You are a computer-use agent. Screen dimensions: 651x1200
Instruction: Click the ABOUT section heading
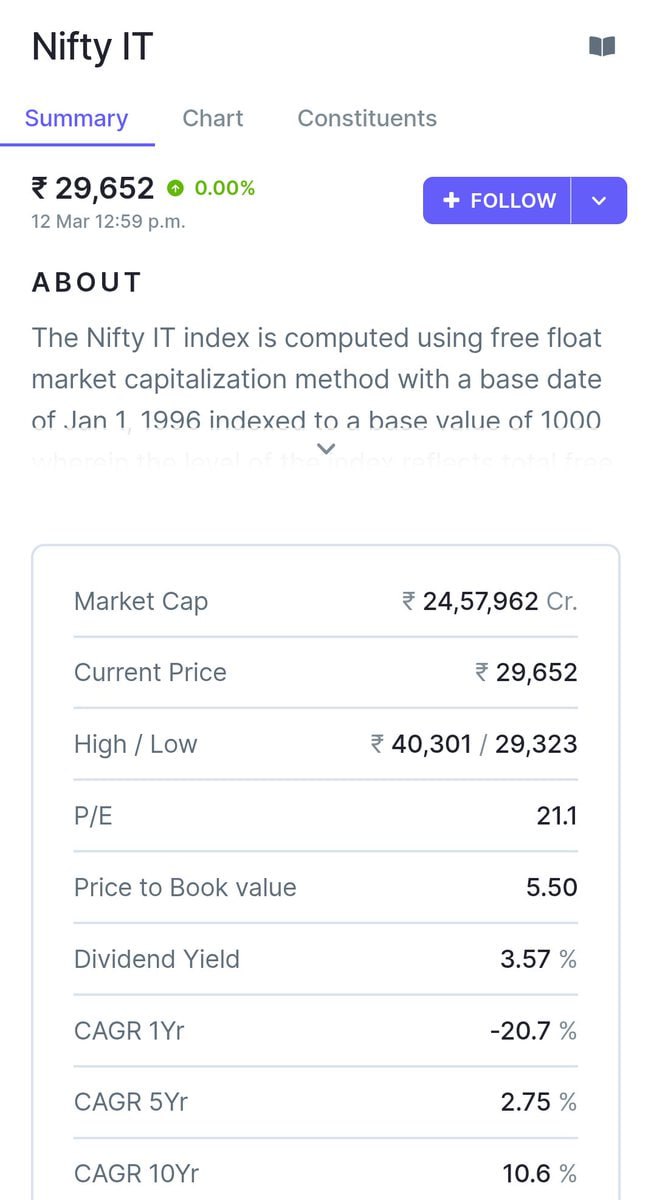click(x=86, y=282)
